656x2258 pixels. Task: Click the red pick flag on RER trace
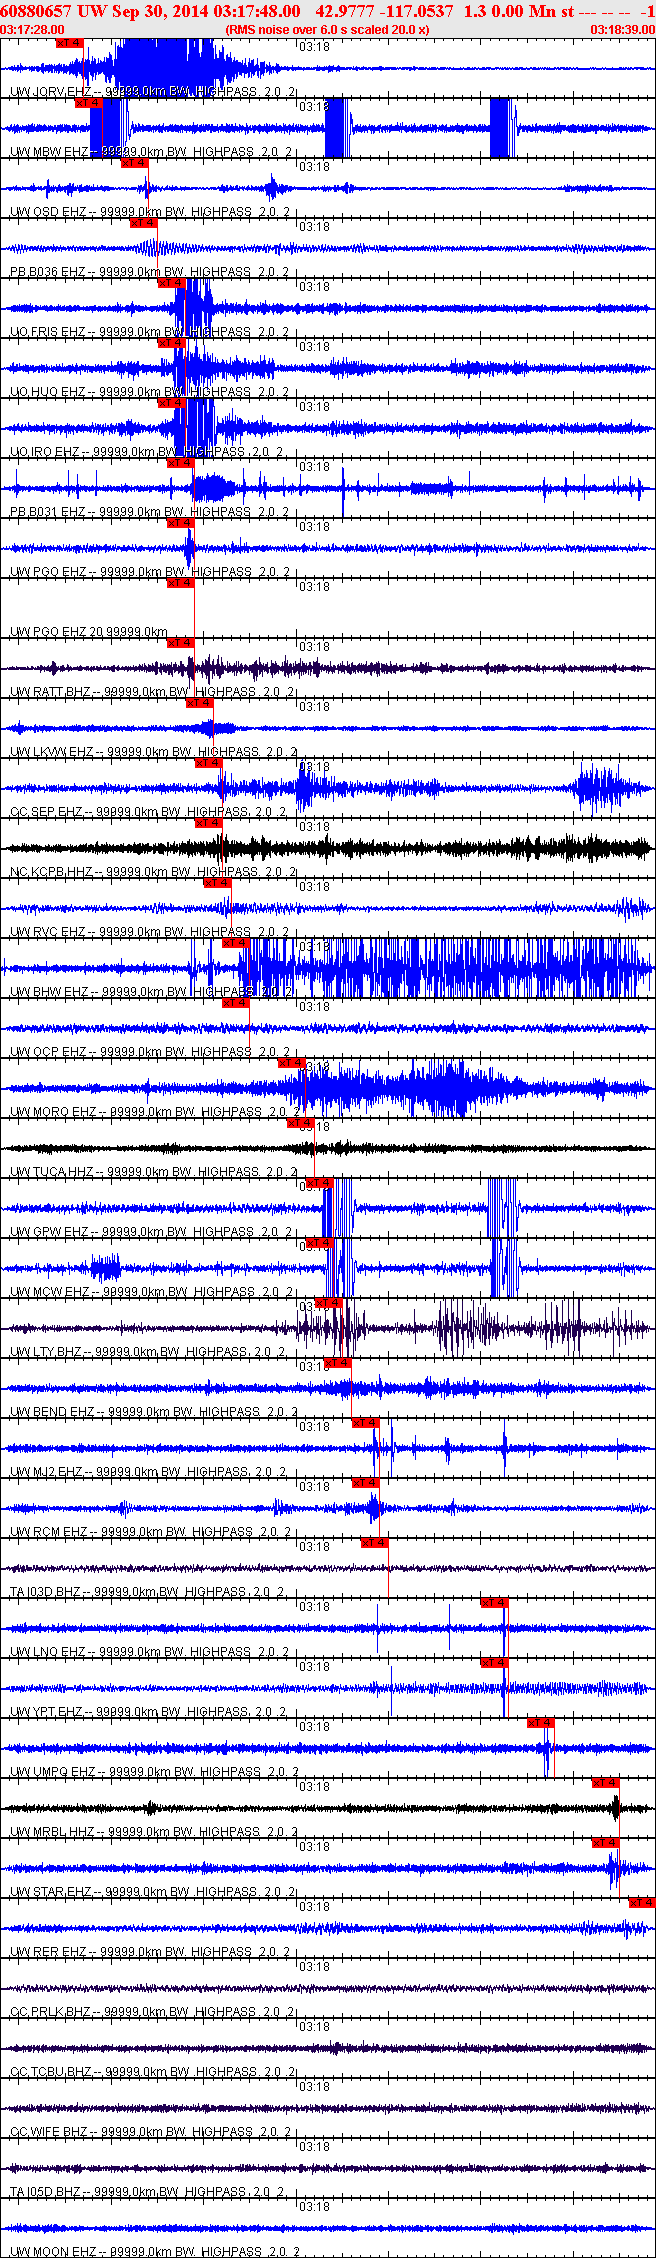click(642, 1902)
